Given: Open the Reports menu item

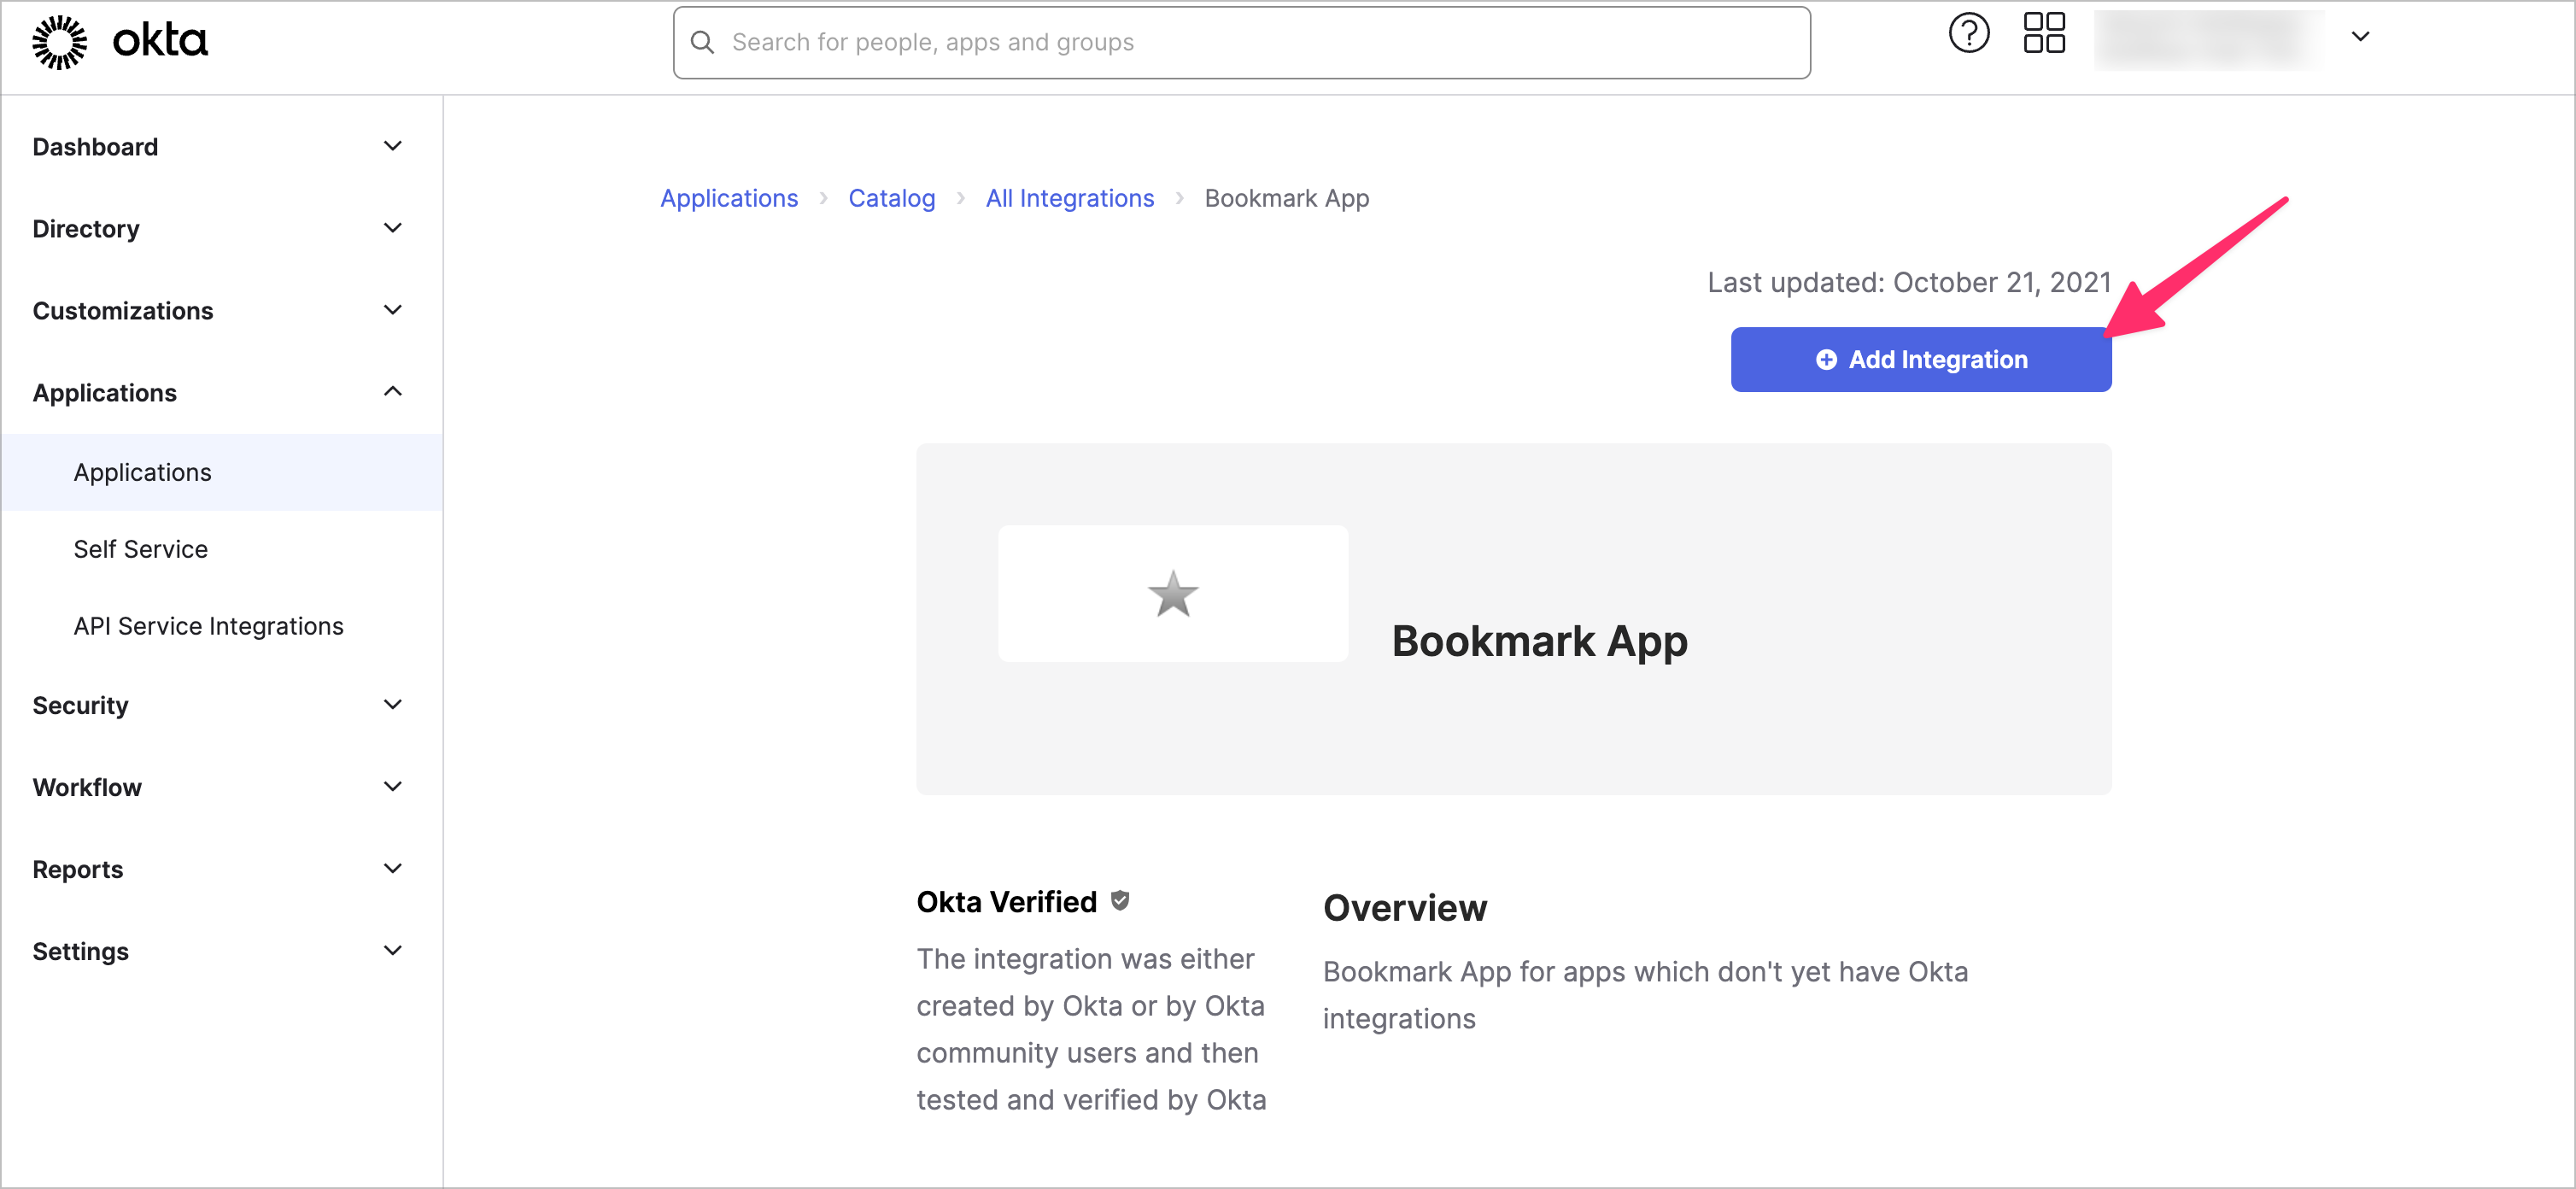Looking at the screenshot, I should pos(78,870).
